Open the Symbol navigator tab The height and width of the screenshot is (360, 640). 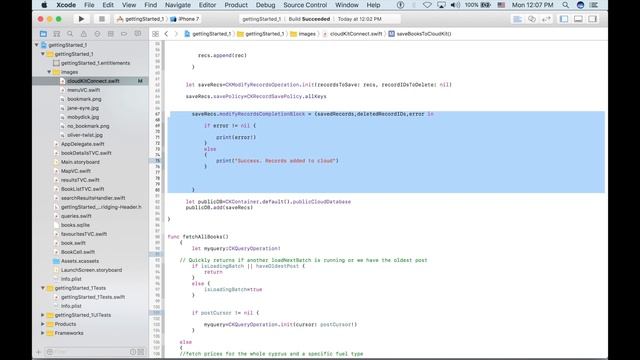pyautogui.click(x=57, y=34)
